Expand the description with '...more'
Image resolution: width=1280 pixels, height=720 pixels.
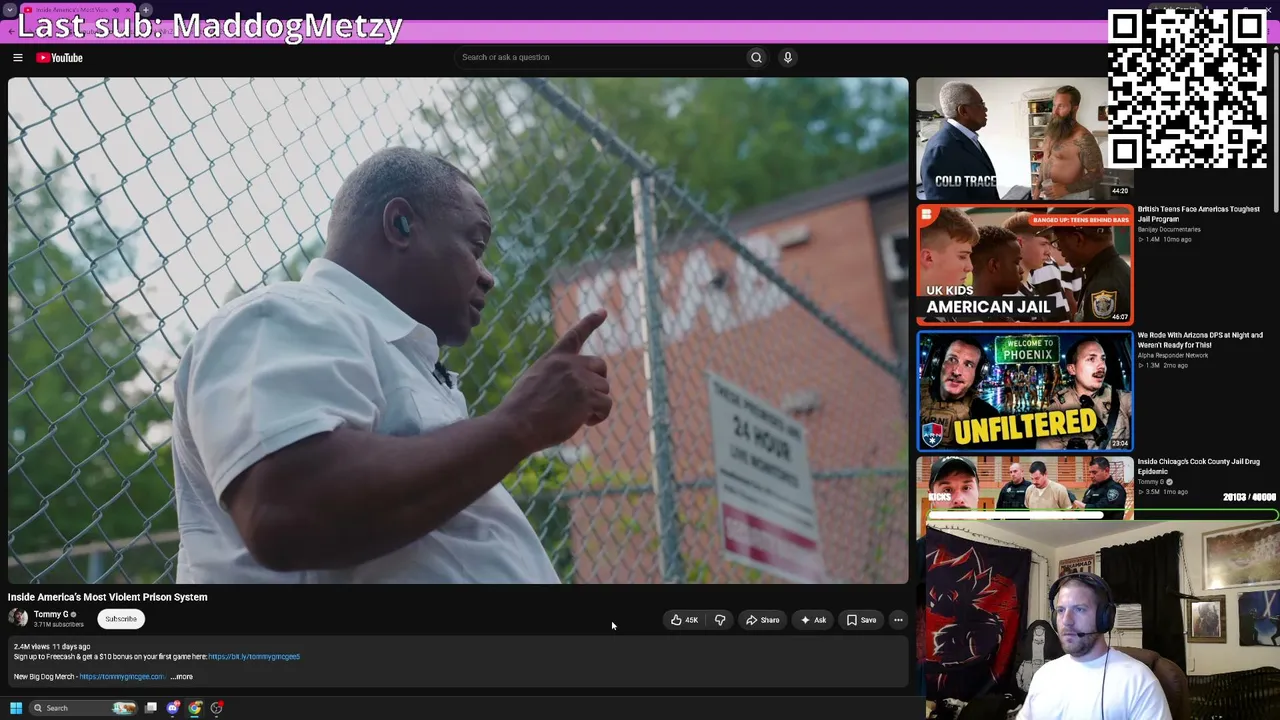pos(181,677)
